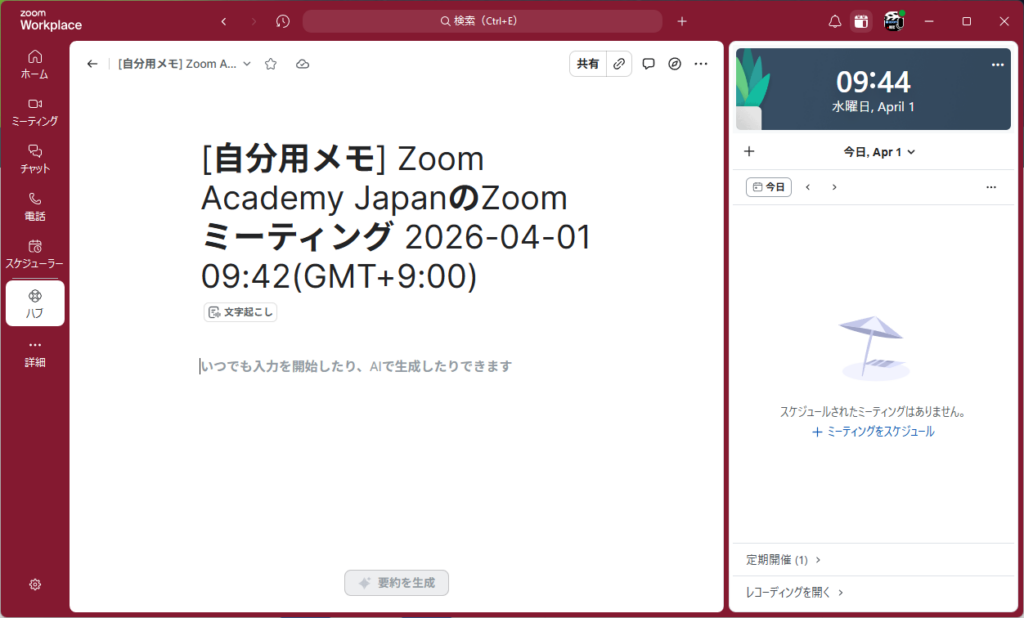Click the 共有 share button
The height and width of the screenshot is (618, 1024).
click(x=588, y=64)
